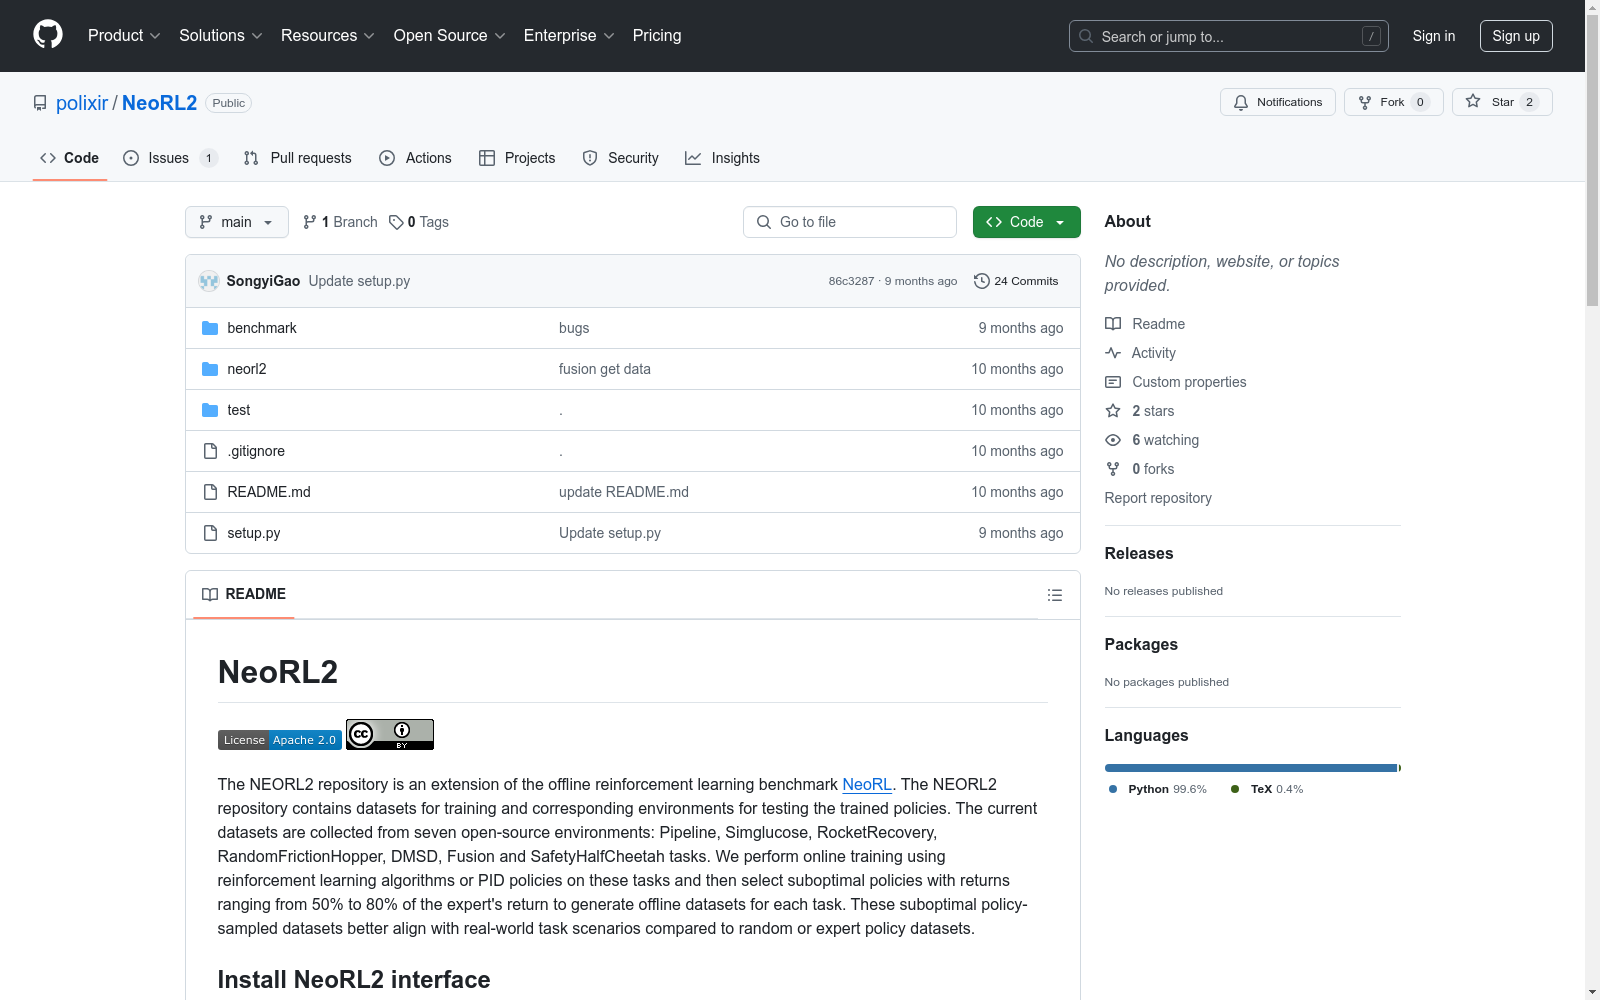The image size is (1600, 1000).
Task: View the 0 Tags link
Action: click(419, 222)
